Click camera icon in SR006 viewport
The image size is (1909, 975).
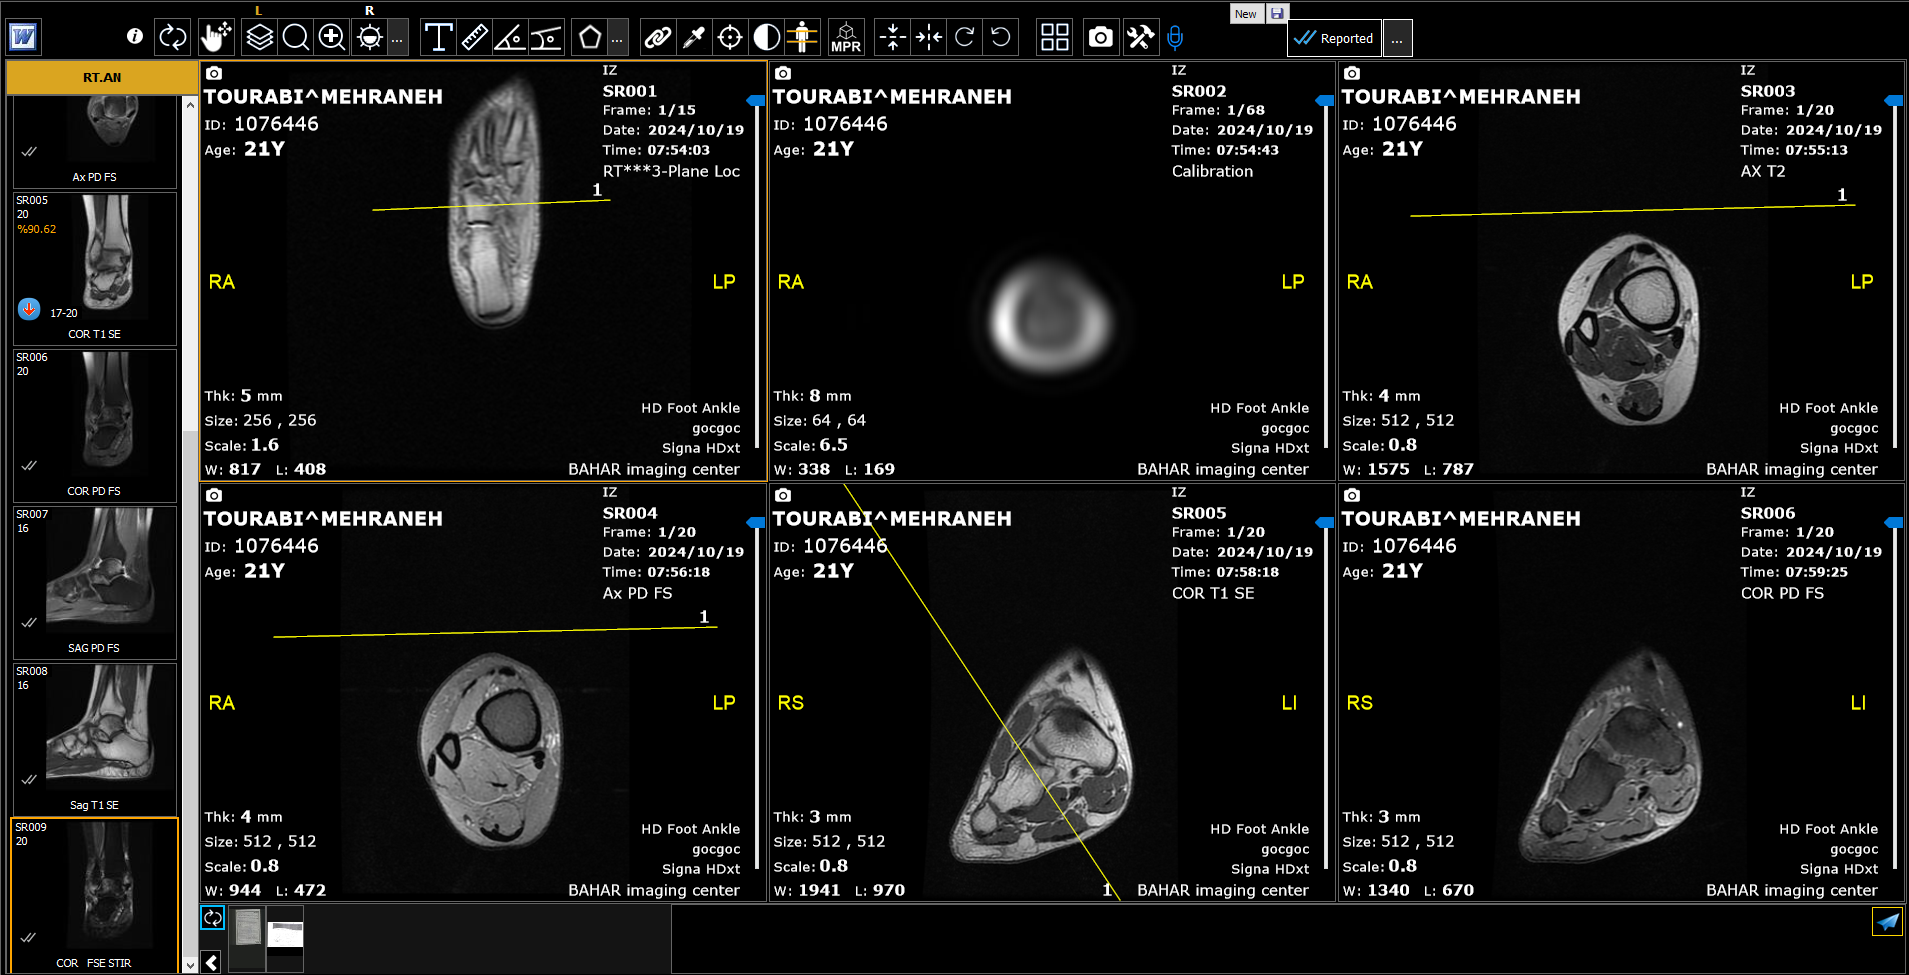tap(1352, 495)
